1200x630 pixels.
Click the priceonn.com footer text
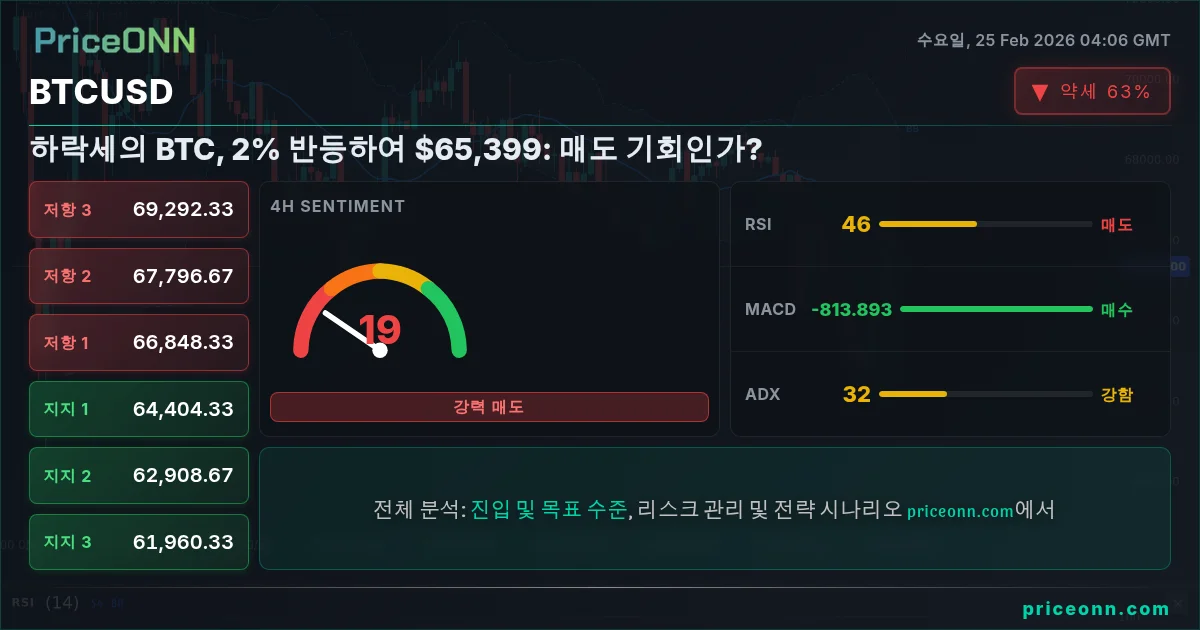tap(1096, 609)
